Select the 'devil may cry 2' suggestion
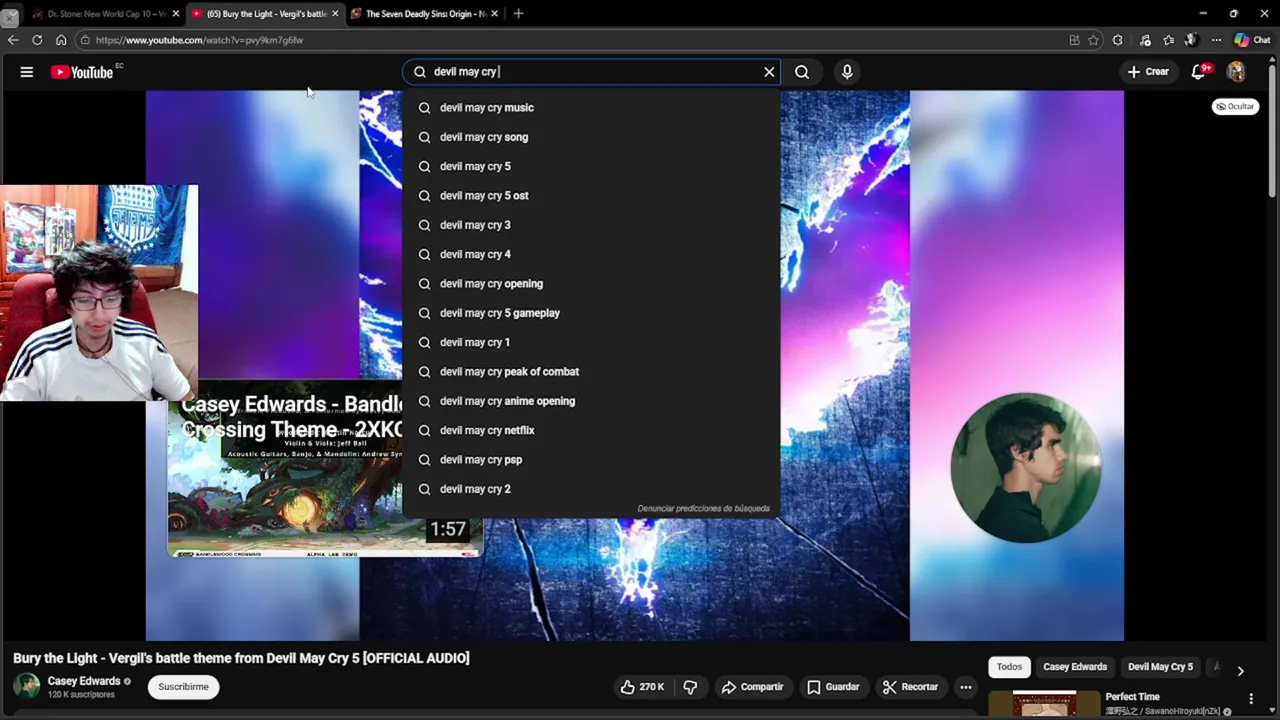 (x=591, y=489)
